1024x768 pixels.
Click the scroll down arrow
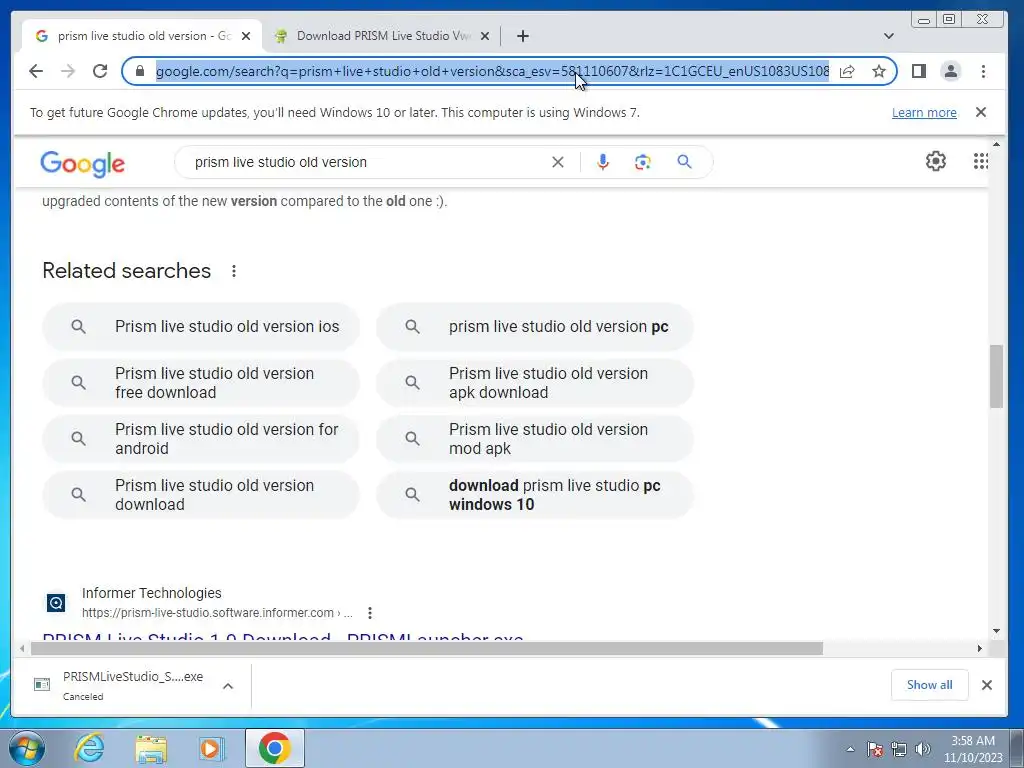[996, 631]
